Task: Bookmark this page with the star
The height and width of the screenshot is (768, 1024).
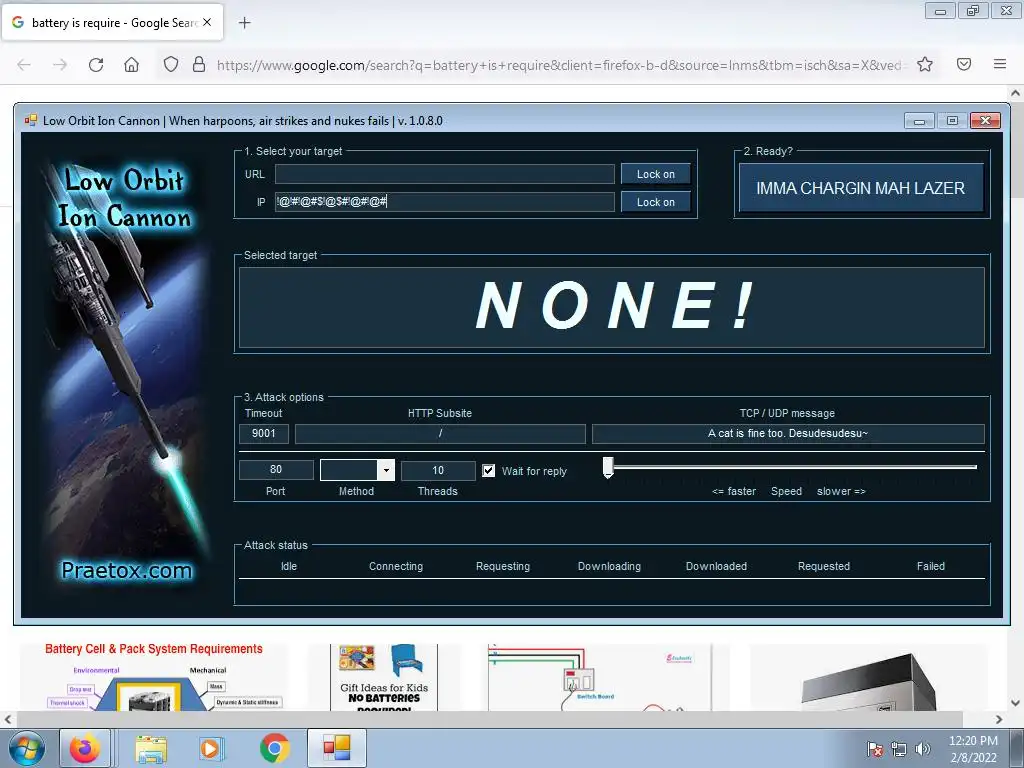Action: pyautogui.click(x=925, y=64)
